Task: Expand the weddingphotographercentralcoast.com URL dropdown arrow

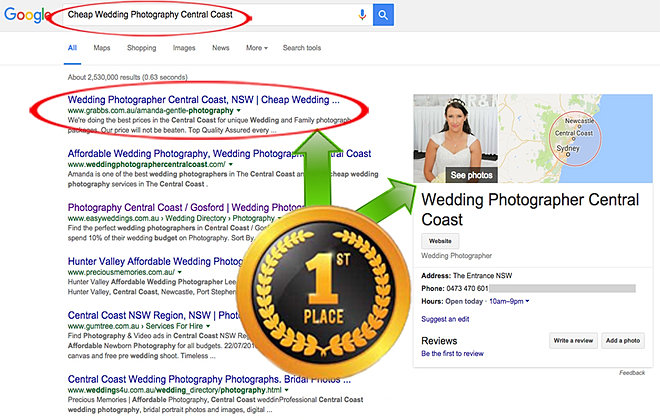Action: pyautogui.click(x=231, y=165)
